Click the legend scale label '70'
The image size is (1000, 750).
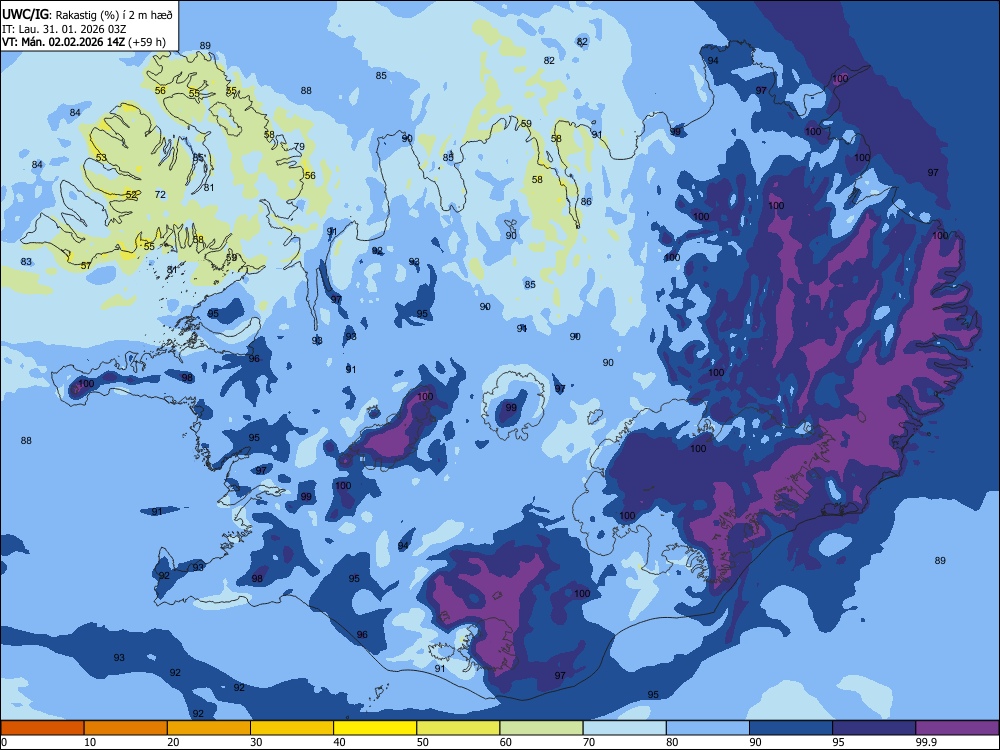[x=589, y=742]
